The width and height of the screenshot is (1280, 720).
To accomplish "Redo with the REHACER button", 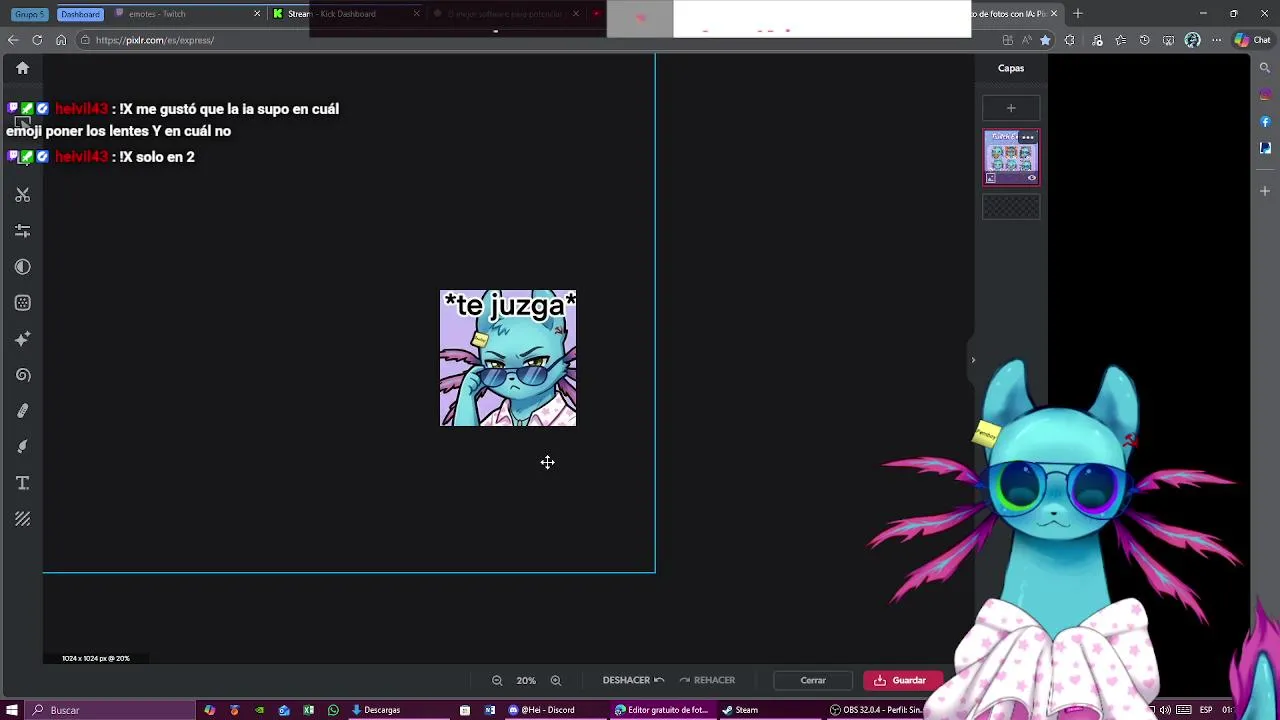I will pos(707,680).
